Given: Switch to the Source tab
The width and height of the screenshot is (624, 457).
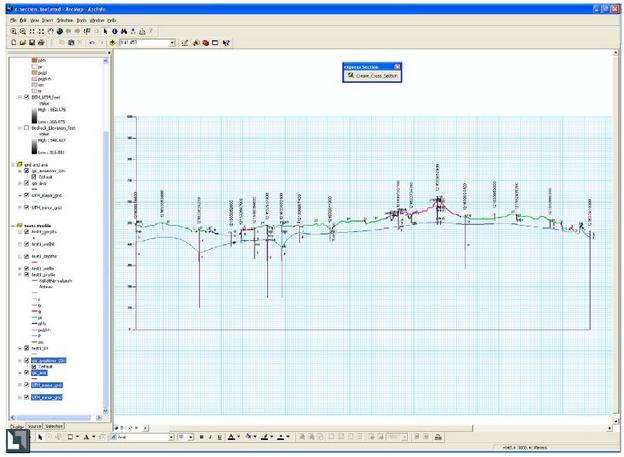Looking at the screenshot, I should 34,426.
